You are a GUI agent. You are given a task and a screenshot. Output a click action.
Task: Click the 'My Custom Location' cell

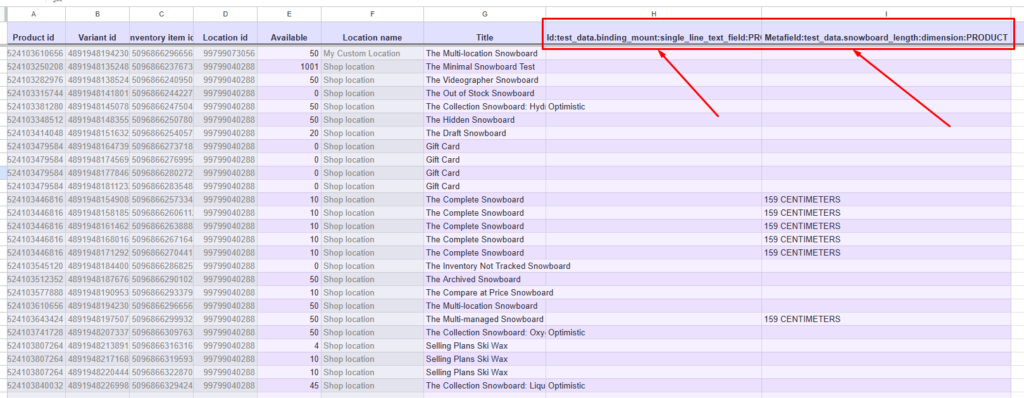point(372,53)
